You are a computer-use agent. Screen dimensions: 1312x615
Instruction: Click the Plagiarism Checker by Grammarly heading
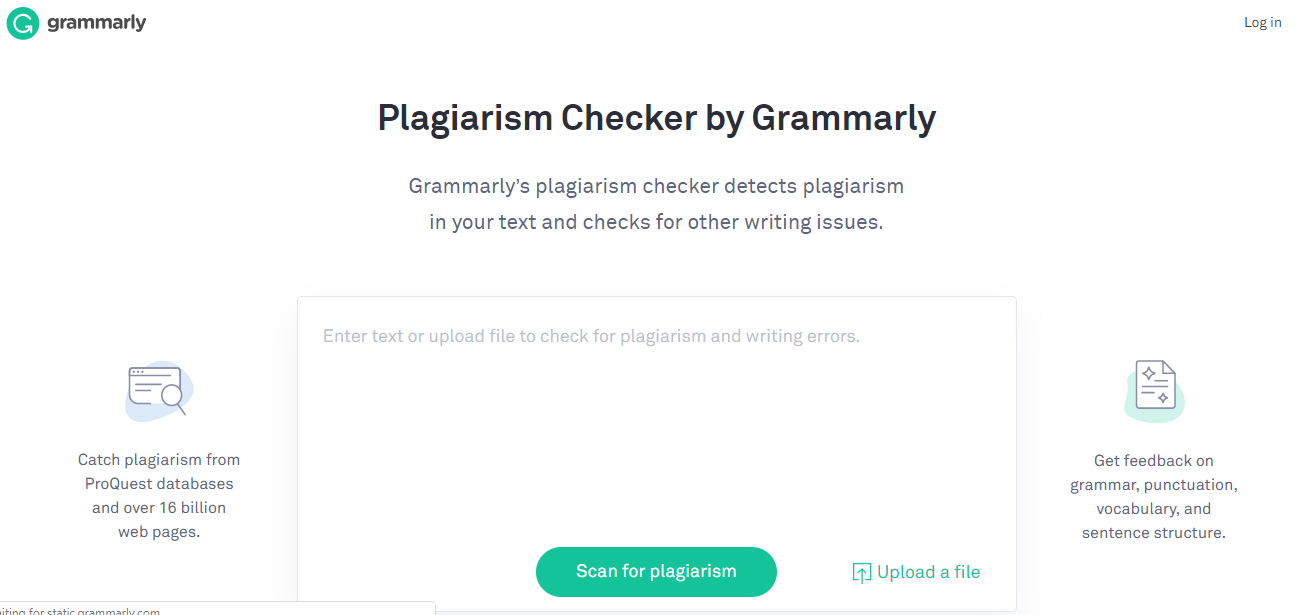tap(656, 117)
